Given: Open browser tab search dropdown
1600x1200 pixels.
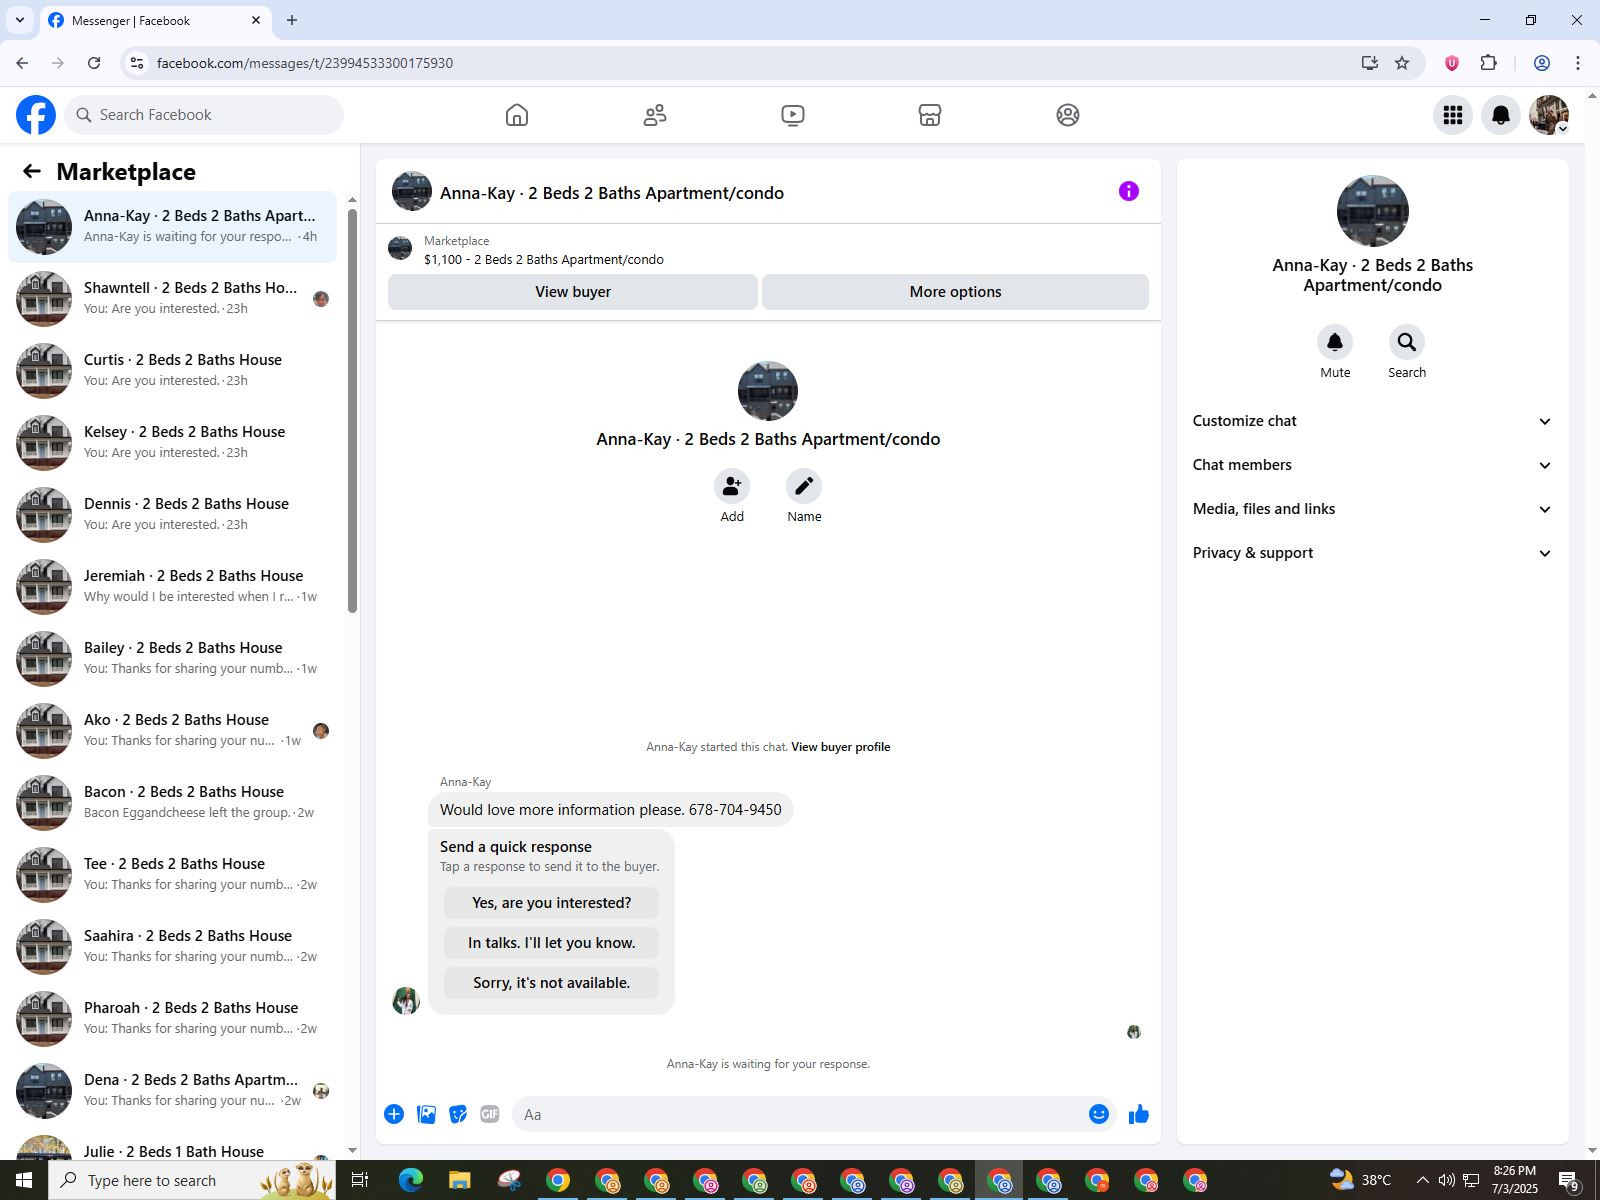Looking at the screenshot, I should coord(20,20).
